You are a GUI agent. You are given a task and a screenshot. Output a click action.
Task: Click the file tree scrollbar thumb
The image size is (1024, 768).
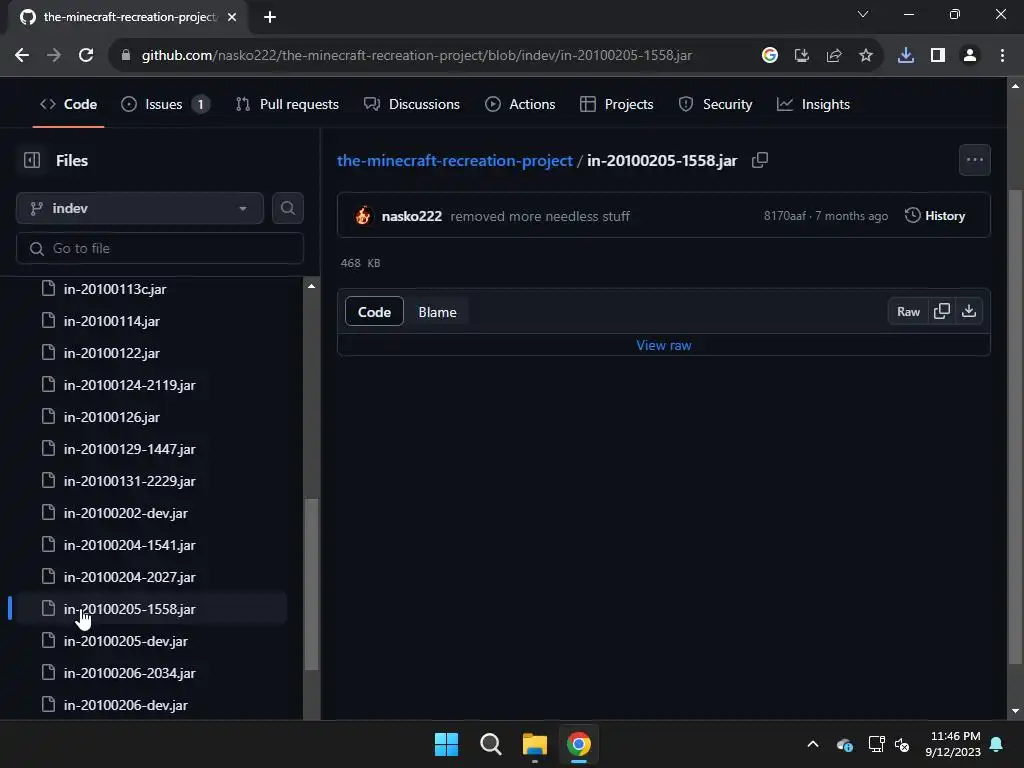(312, 584)
